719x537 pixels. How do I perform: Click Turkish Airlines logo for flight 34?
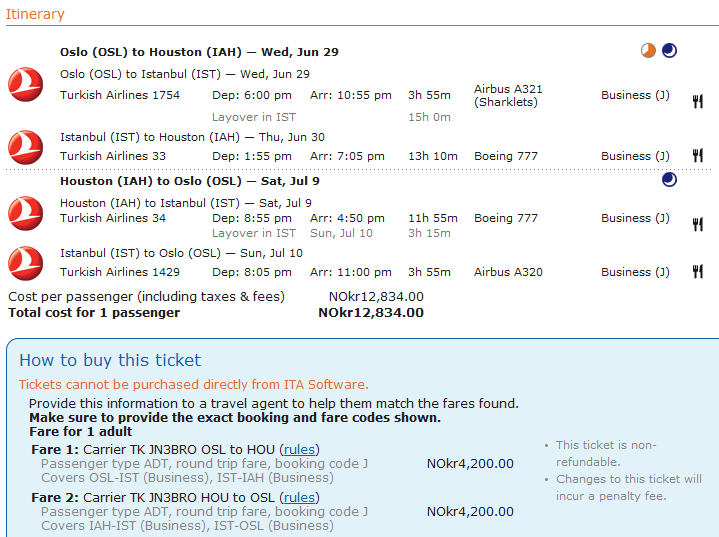[x=25, y=213]
